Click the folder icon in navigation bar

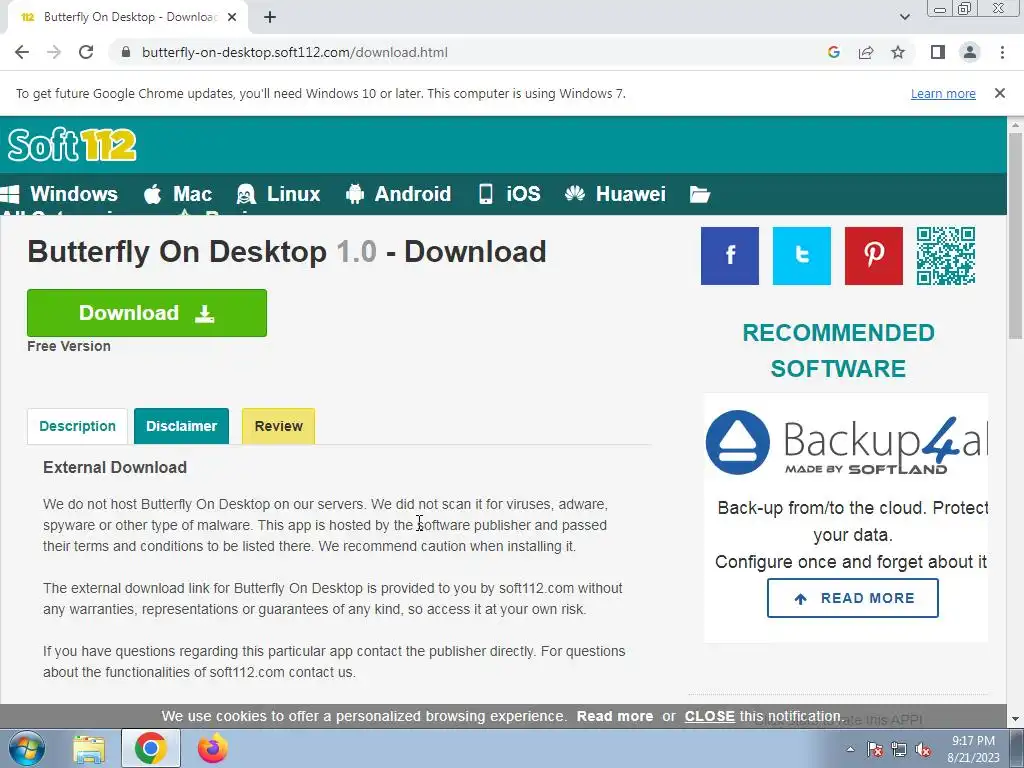(x=699, y=194)
